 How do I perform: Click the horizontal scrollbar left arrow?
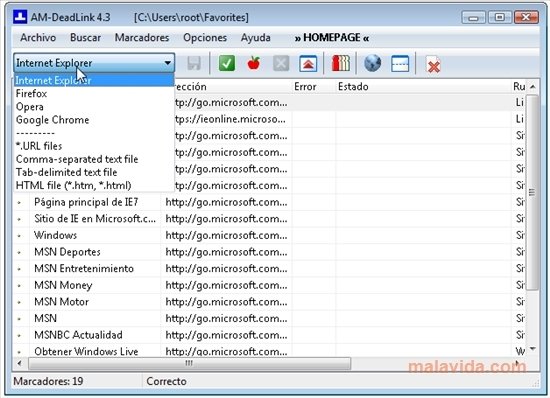20,363
